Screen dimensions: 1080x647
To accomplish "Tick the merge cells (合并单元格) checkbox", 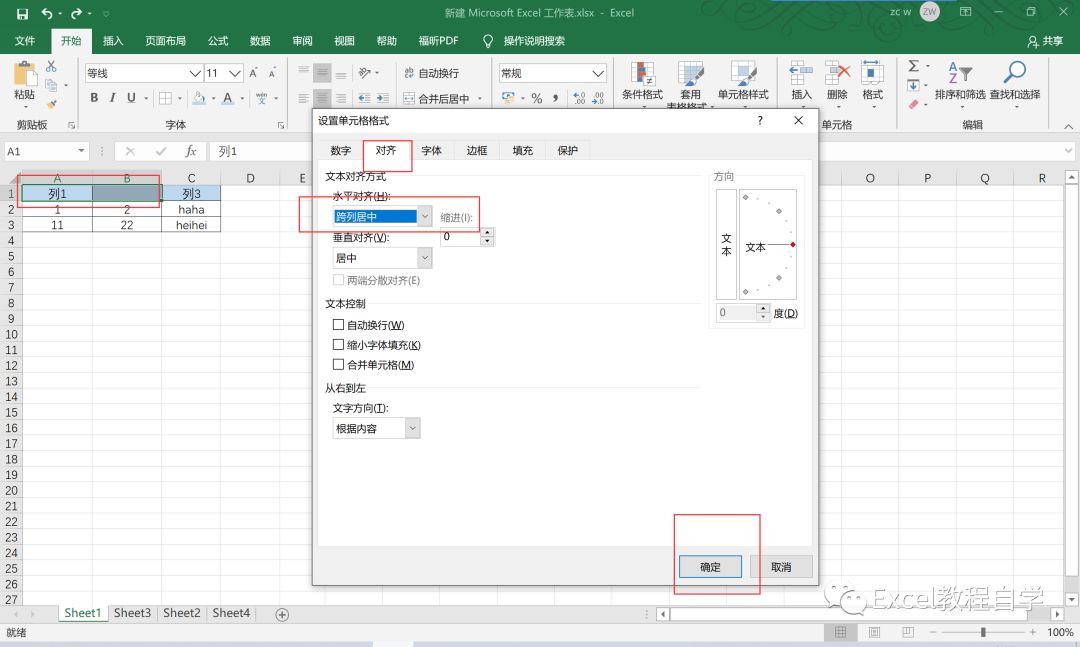I will click(x=338, y=365).
